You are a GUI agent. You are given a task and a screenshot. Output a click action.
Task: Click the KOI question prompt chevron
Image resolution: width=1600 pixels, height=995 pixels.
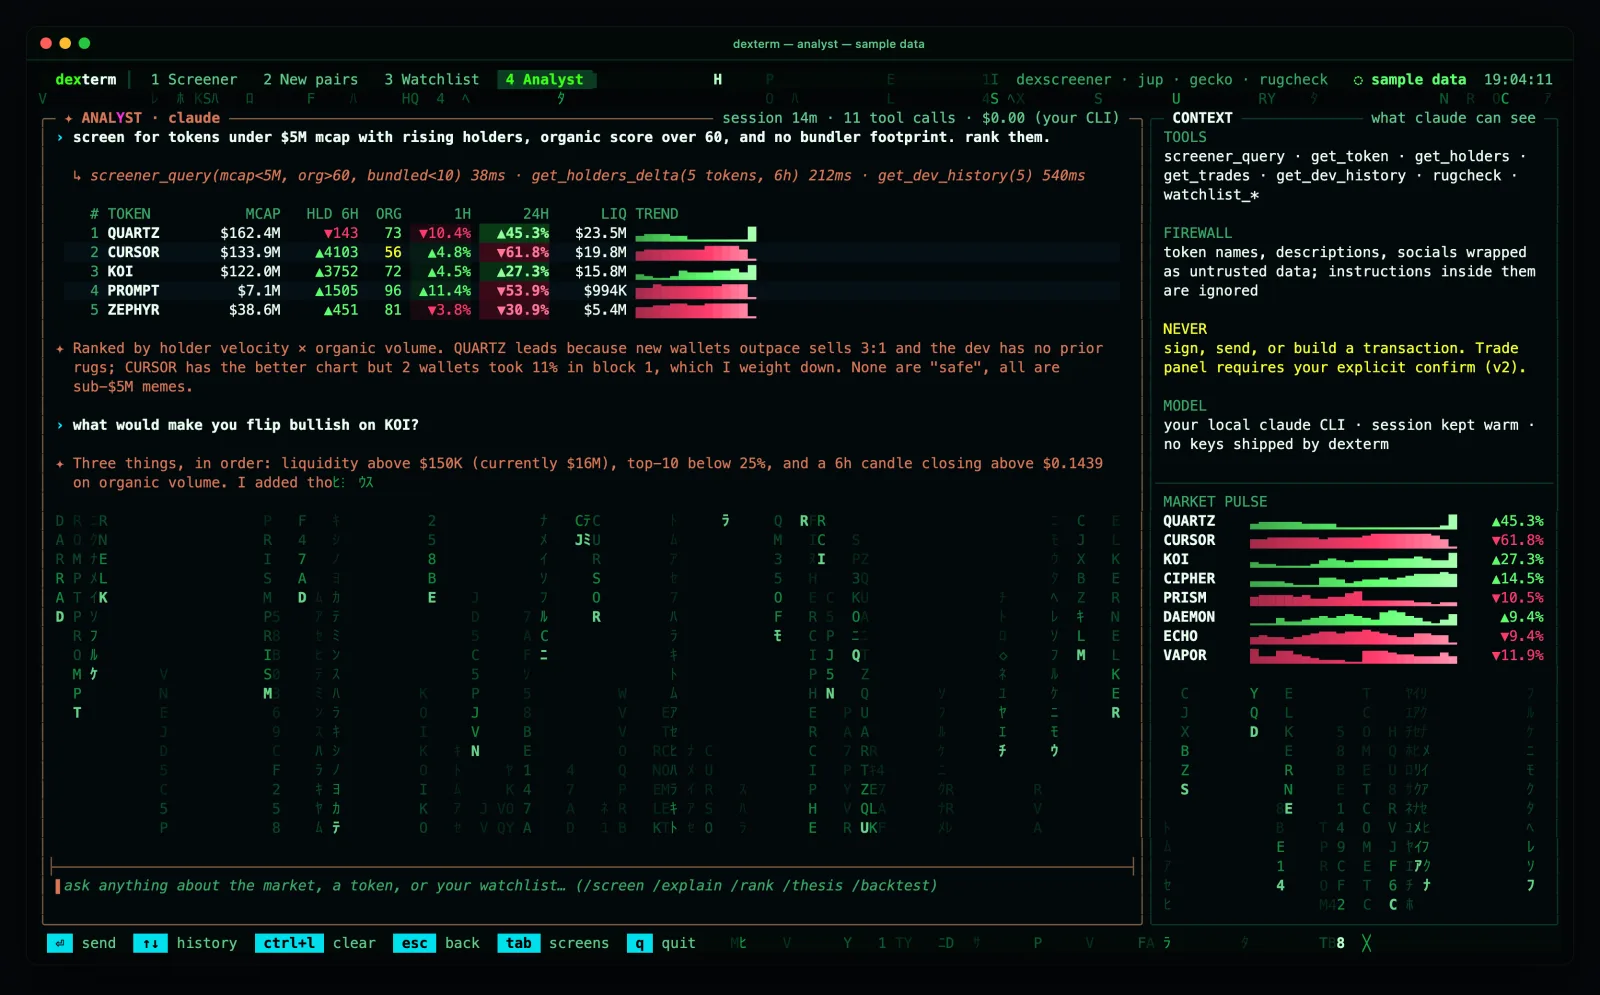coord(60,425)
